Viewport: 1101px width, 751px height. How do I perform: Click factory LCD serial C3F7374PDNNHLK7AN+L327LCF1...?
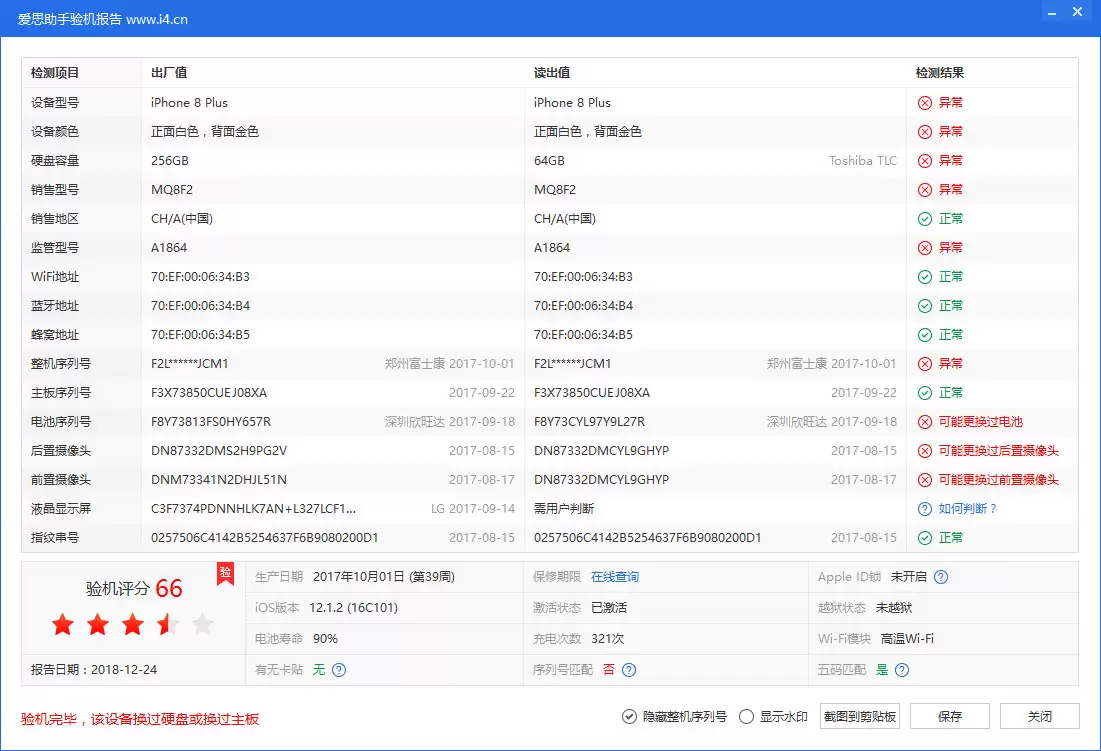(x=253, y=509)
